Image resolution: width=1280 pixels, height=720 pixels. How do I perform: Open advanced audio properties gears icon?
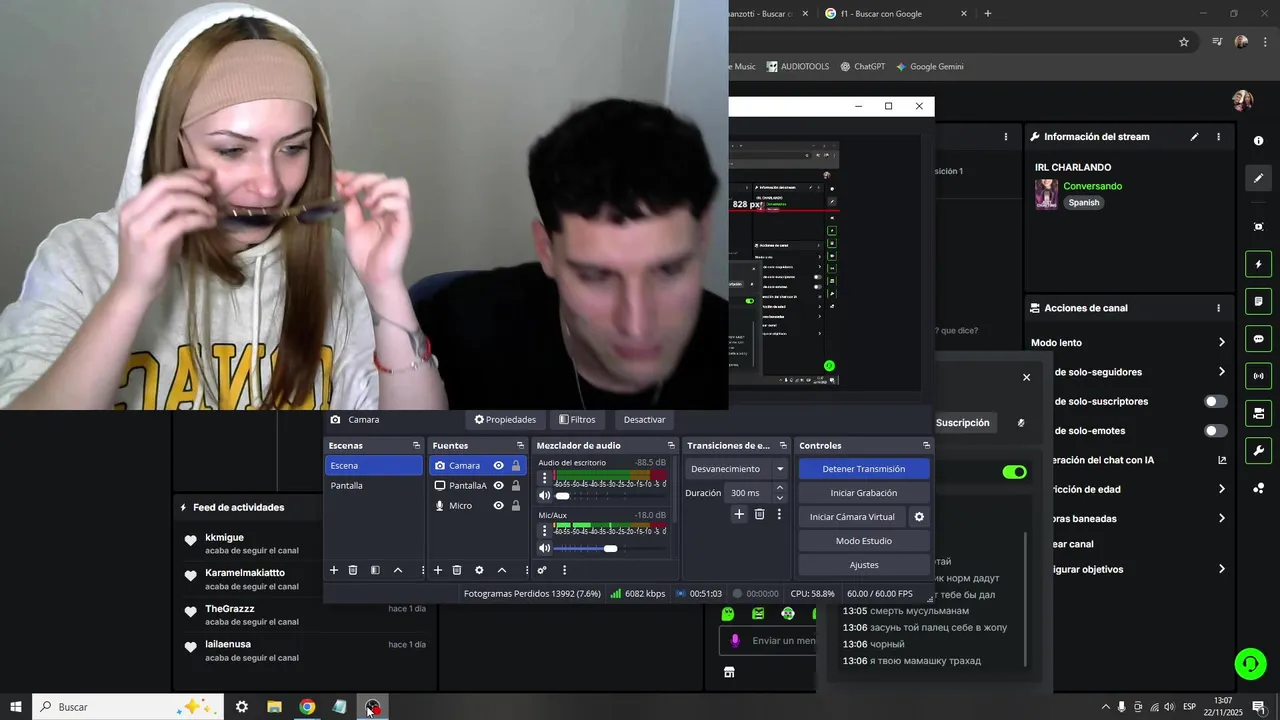pos(542,570)
